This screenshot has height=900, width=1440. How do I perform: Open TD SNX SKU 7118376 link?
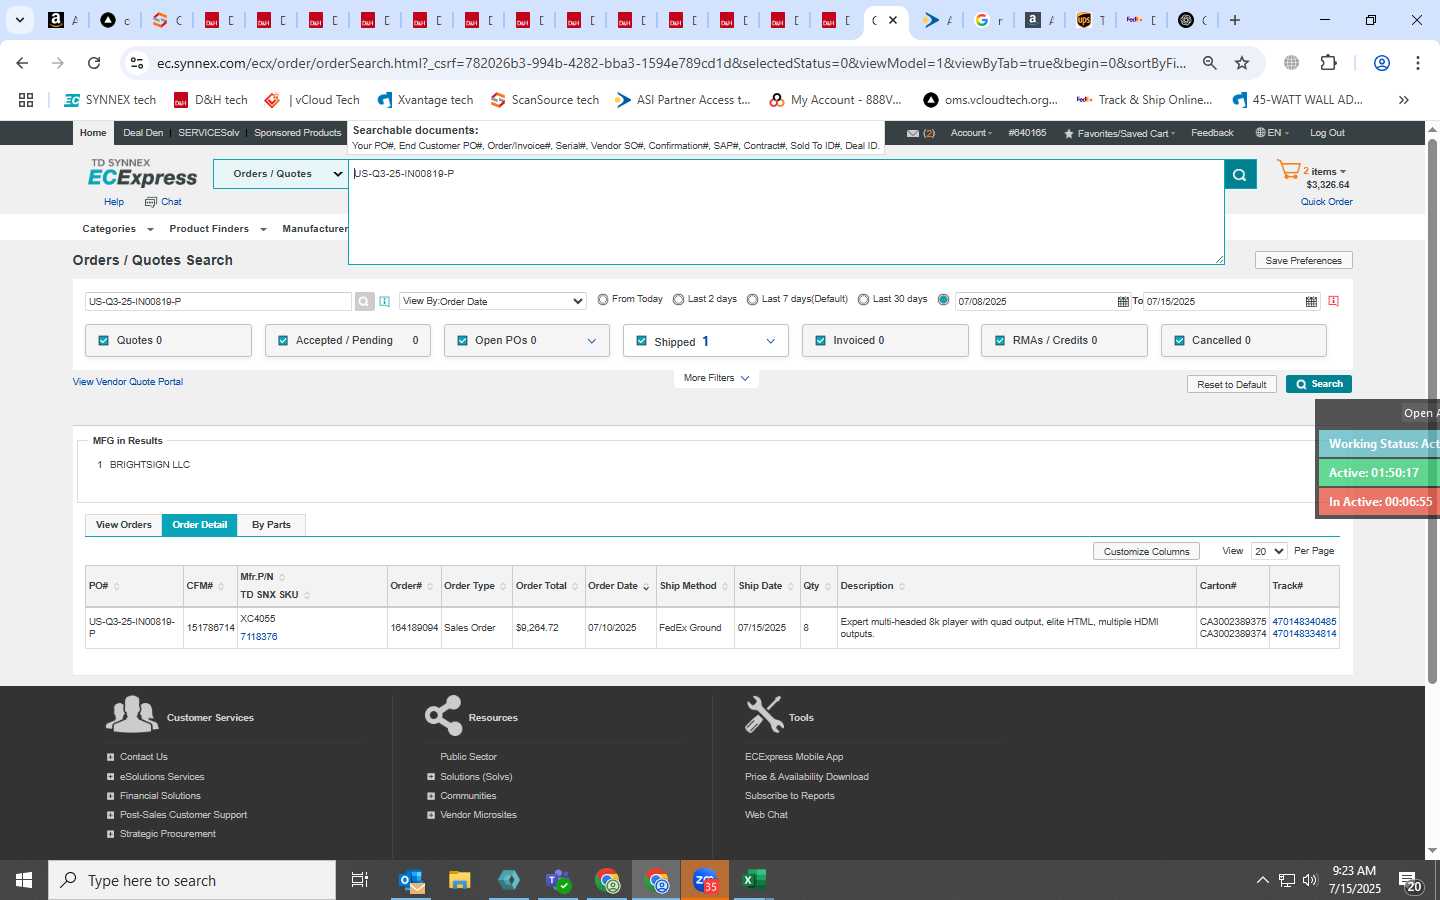(259, 637)
